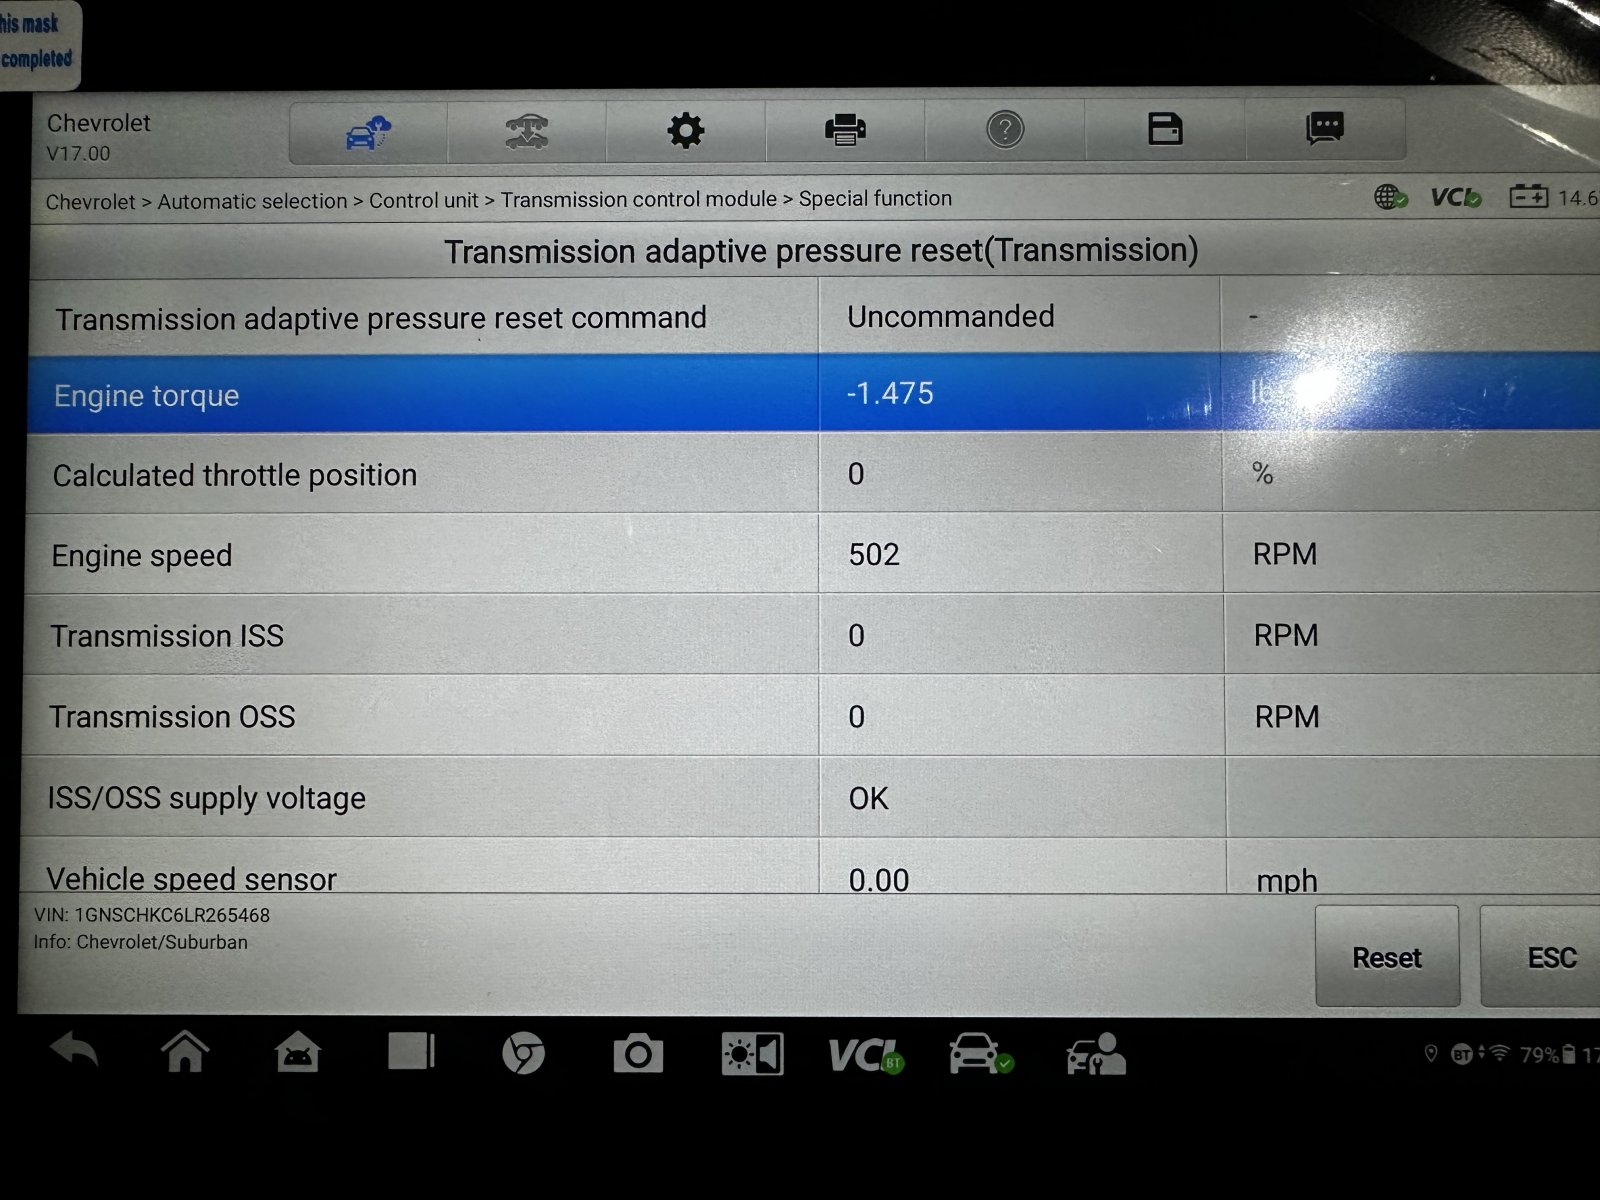Select the Engine speed row
The height and width of the screenshot is (1200, 1600).
point(811,554)
